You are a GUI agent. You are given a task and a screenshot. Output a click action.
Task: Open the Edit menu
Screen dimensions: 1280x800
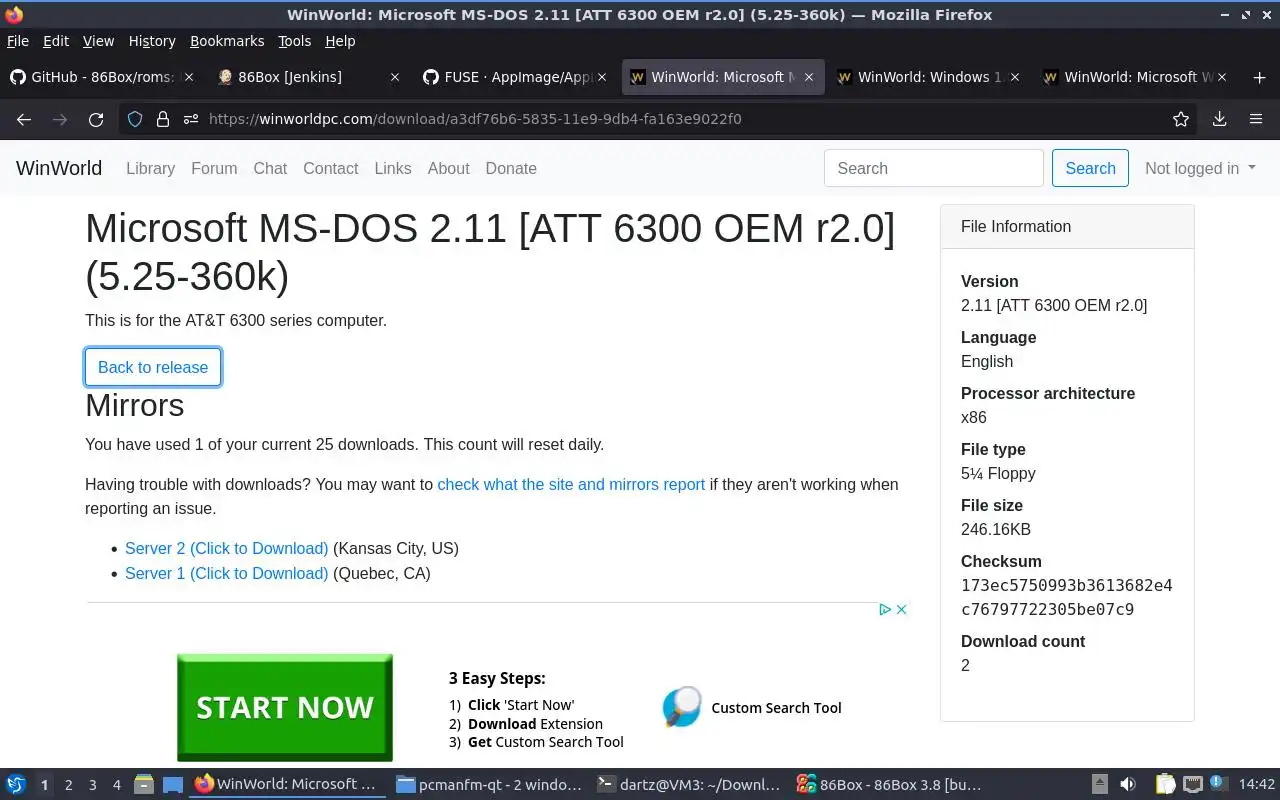56,41
